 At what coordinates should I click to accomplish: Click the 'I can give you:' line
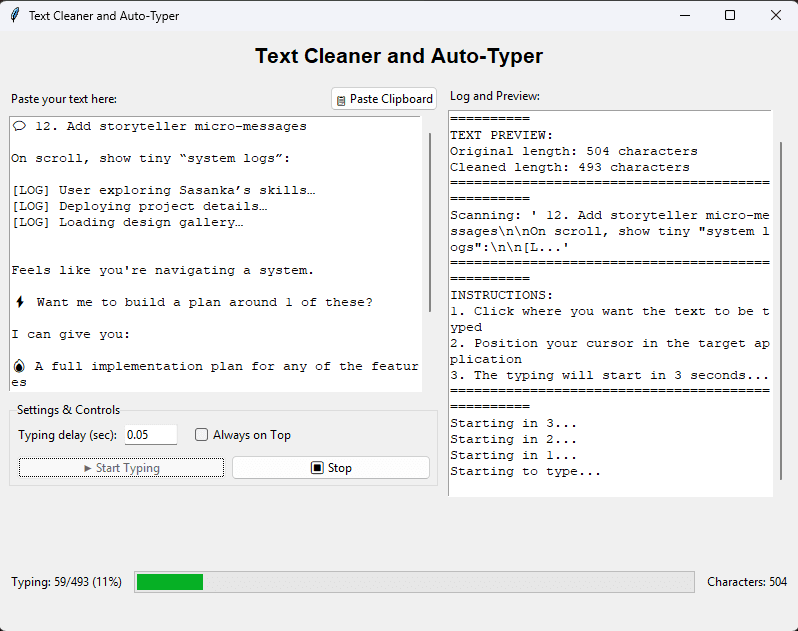tap(70, 334)
